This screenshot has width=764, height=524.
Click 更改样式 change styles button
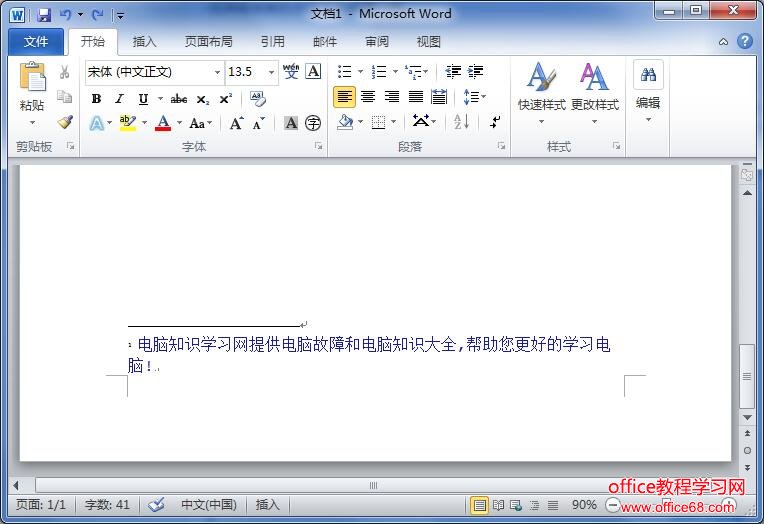594,93
